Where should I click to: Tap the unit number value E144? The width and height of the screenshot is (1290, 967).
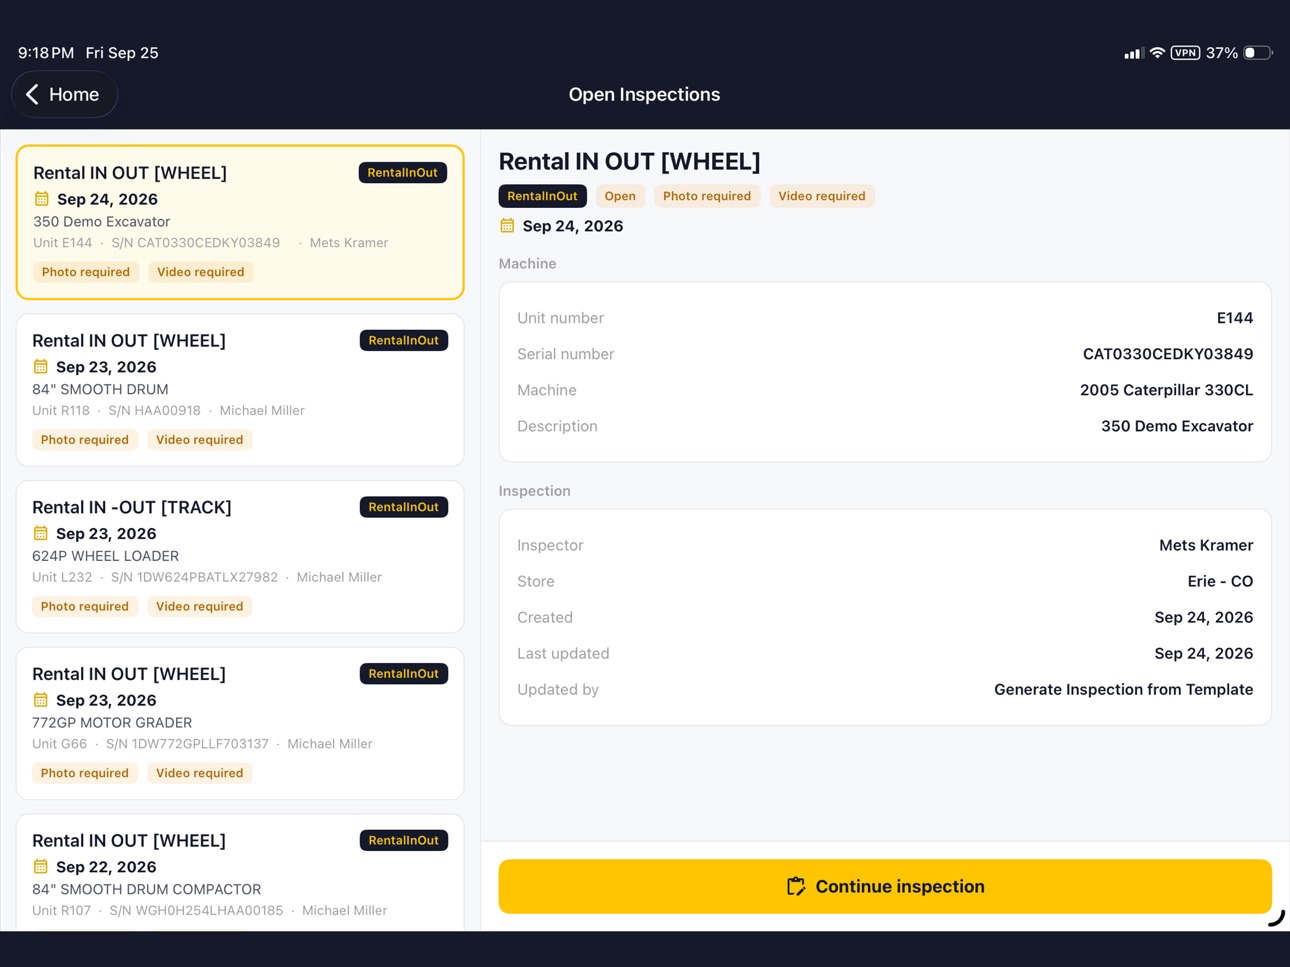click(x=1235, y=318)
